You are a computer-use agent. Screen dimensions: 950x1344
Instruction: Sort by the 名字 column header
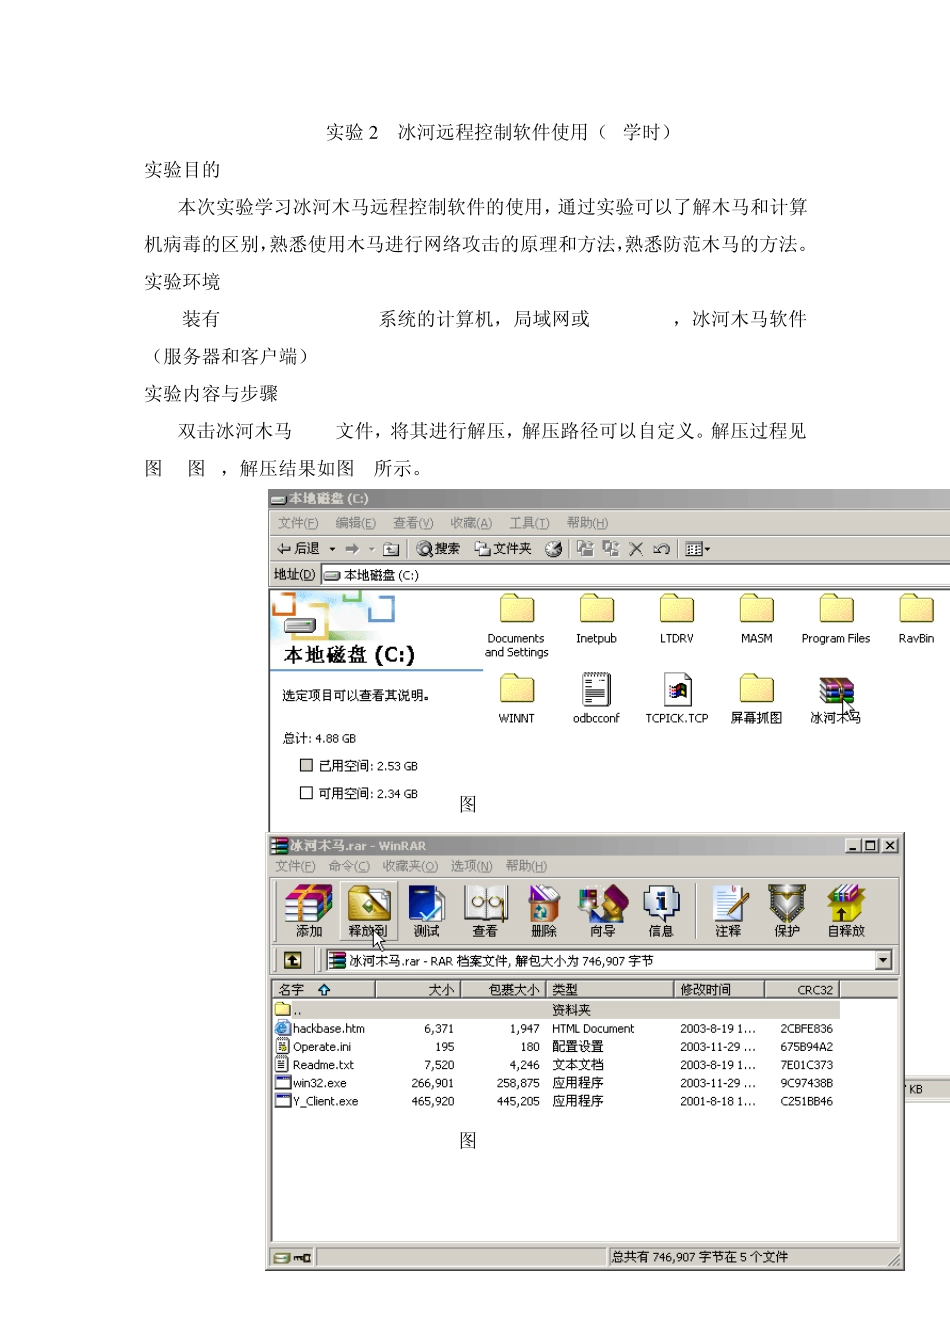tap(323, 989)
